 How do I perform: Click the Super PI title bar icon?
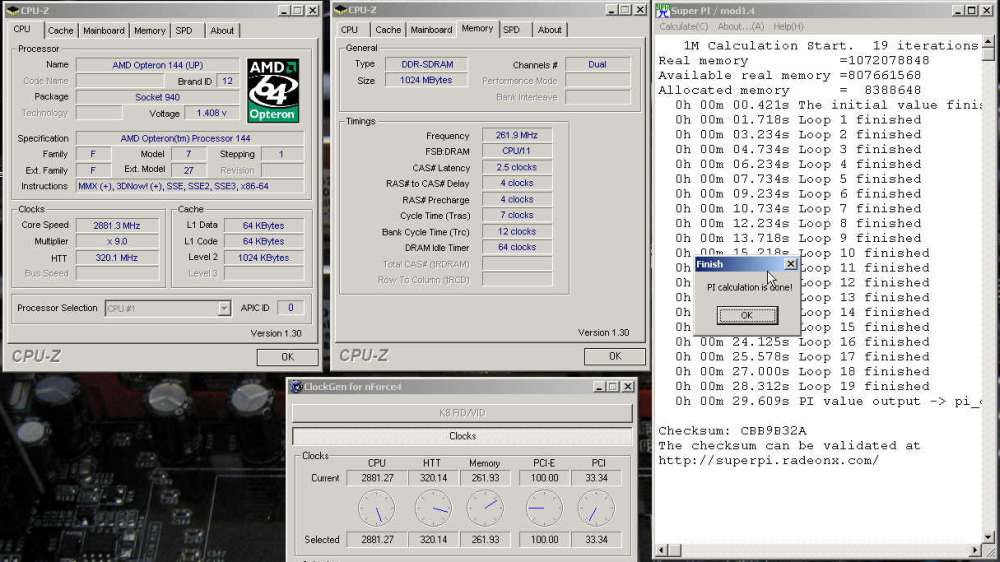coord(663,10)
